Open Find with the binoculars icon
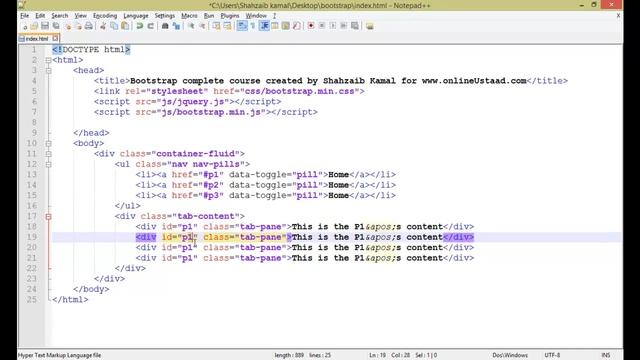Viewport: 640px width, 360px height. pos(165,26)
